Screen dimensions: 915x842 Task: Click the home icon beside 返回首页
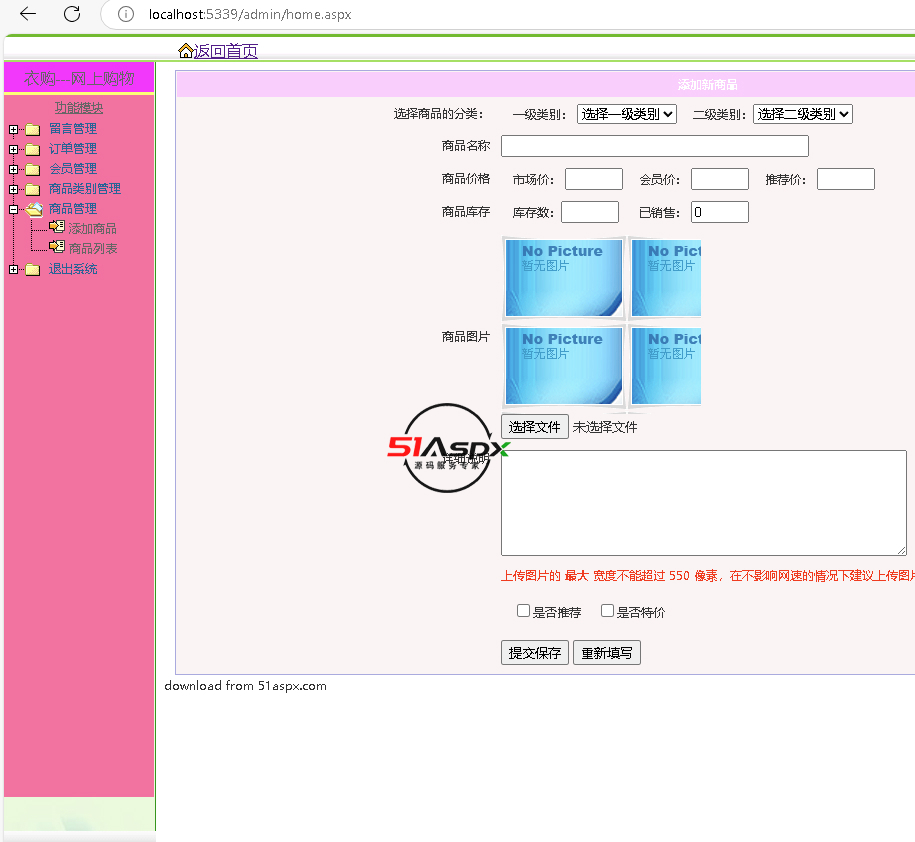(x=186, y=51)
